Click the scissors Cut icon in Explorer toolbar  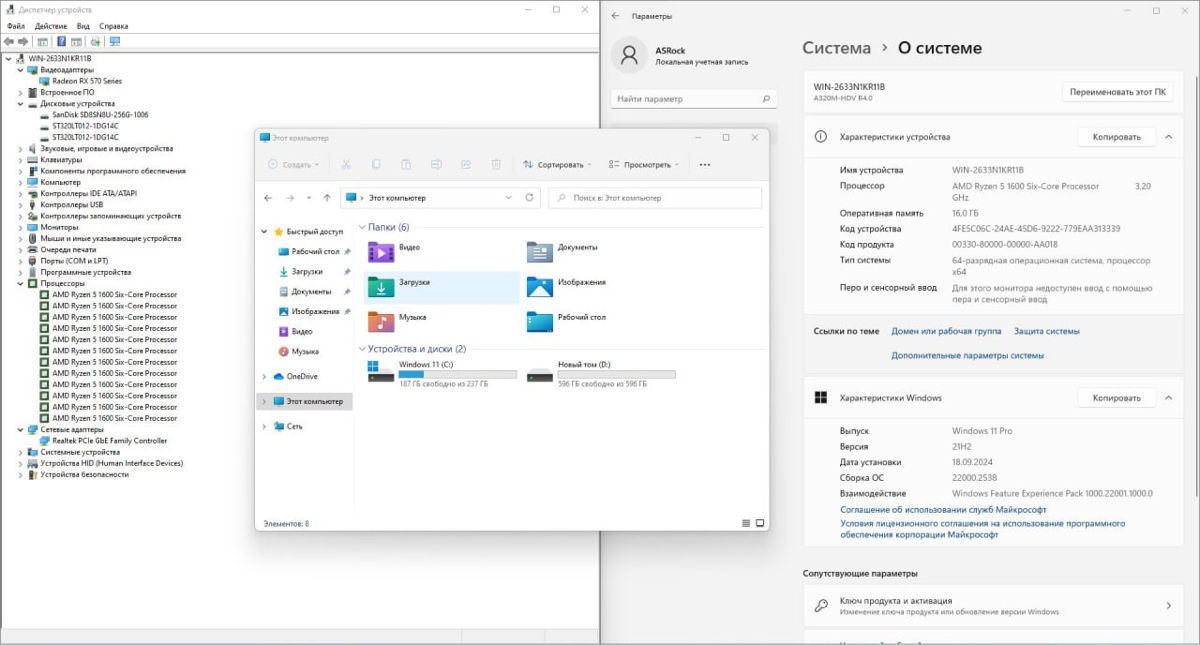(346, 164)
